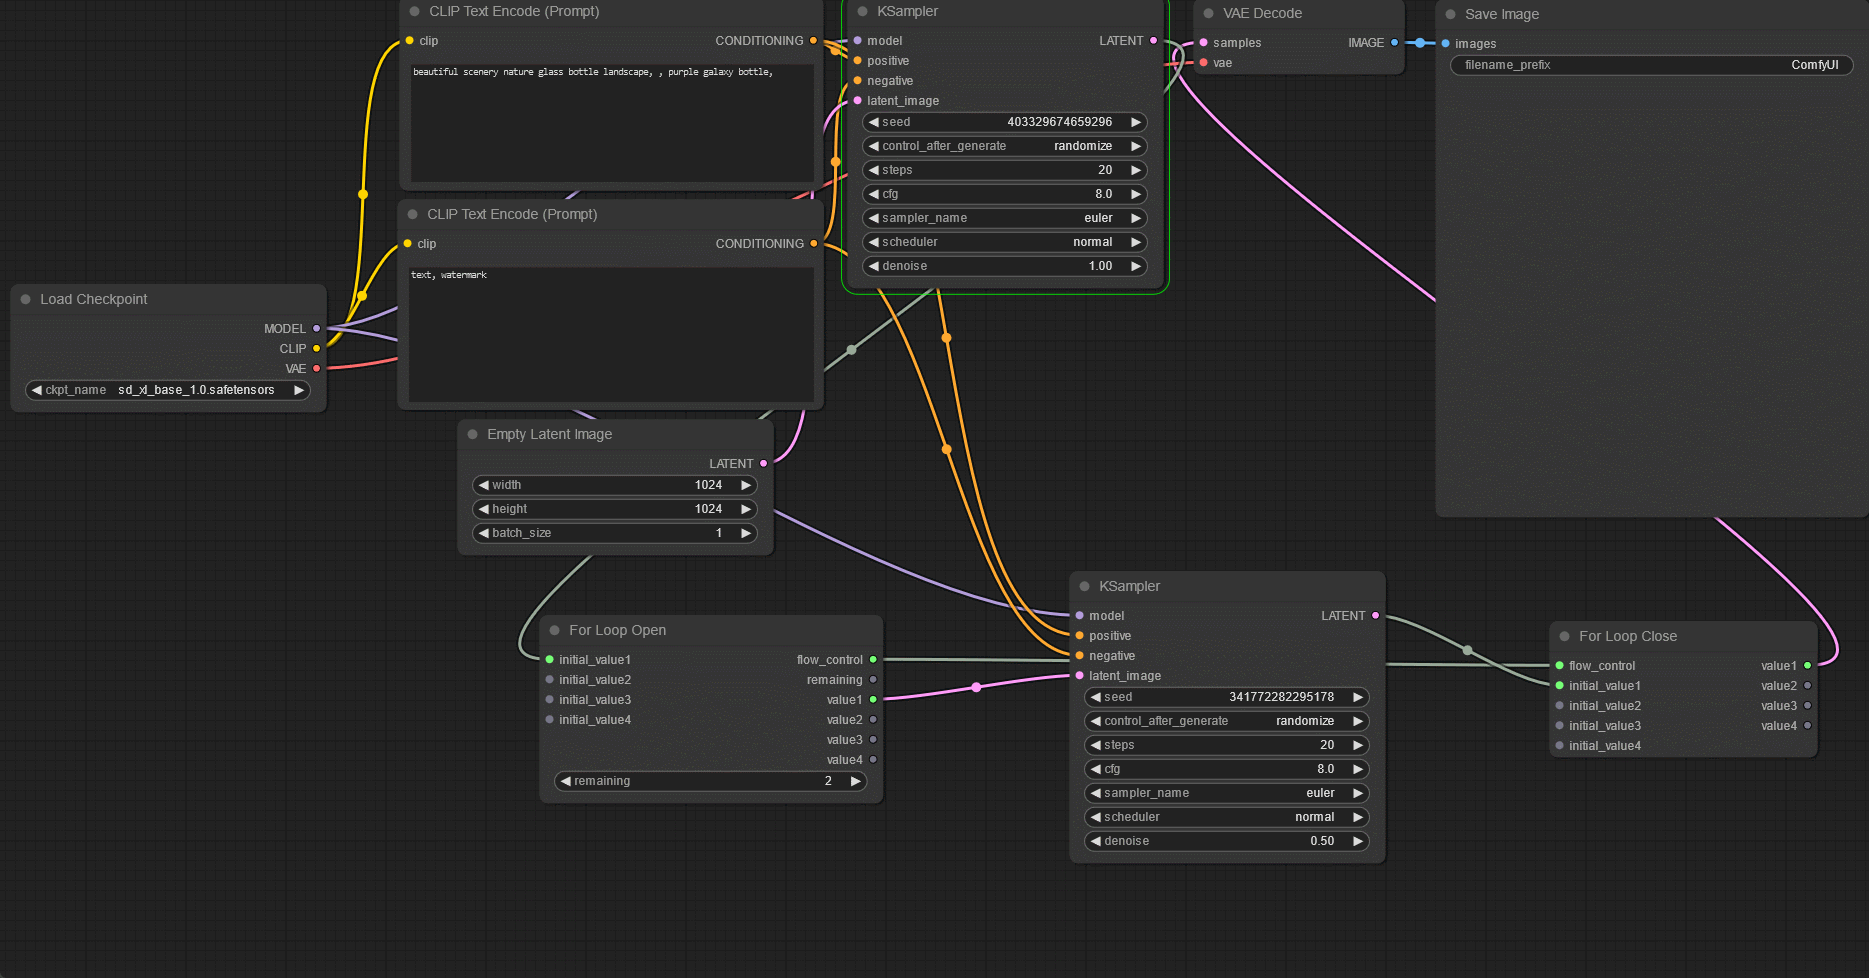The width and height of the screenshot is (1869, 978).
Task: Select next checkpoint with ckpt_name right arrow
Action: click(298, 390)
